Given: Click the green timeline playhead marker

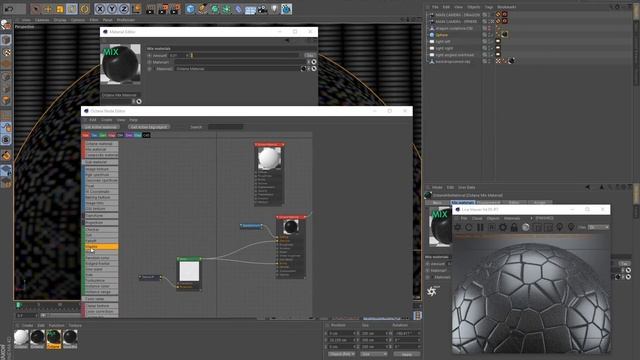Looking at the screenshot, I should 18,305.
